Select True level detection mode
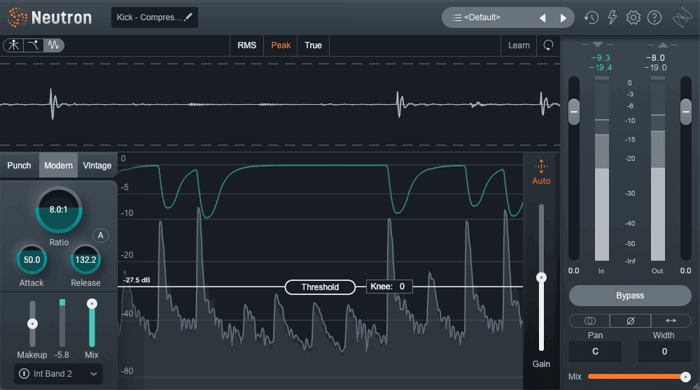Viewport: 700px width, 390px height. 313,45
